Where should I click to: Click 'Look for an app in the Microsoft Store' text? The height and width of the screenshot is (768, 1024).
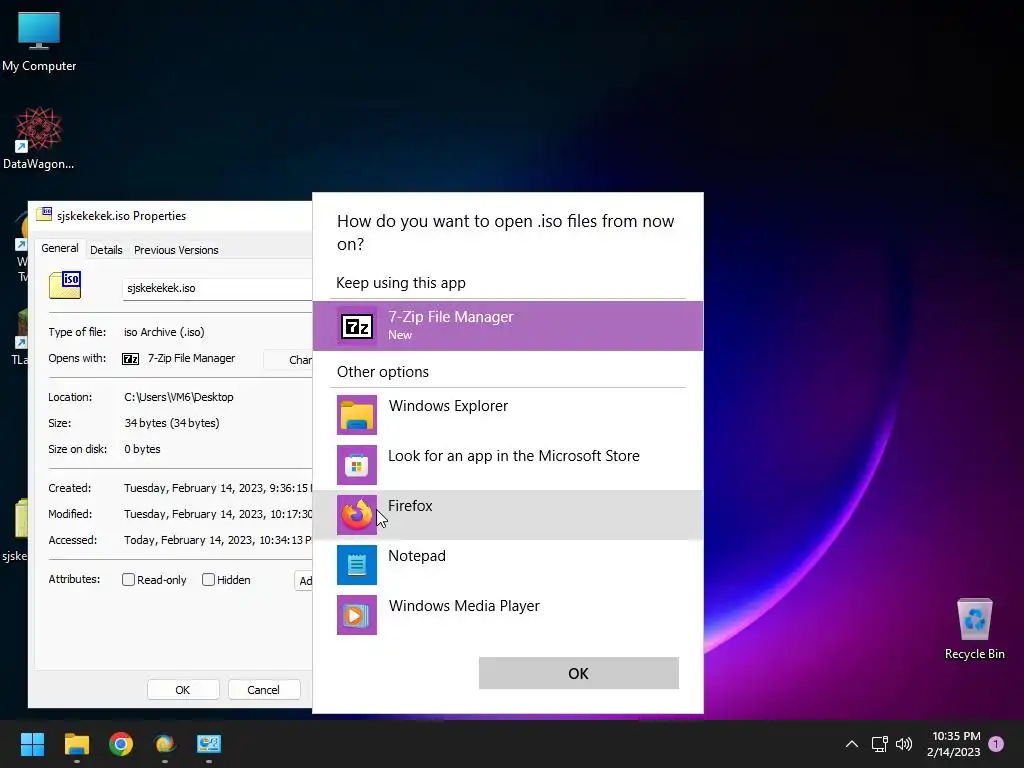click(514, 456)
